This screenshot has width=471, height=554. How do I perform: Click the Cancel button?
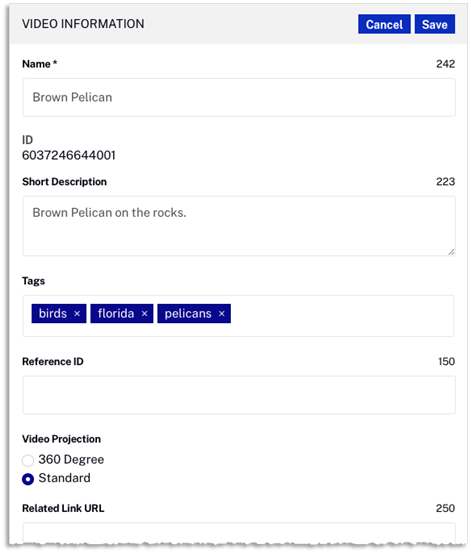[x=384, y=24]
